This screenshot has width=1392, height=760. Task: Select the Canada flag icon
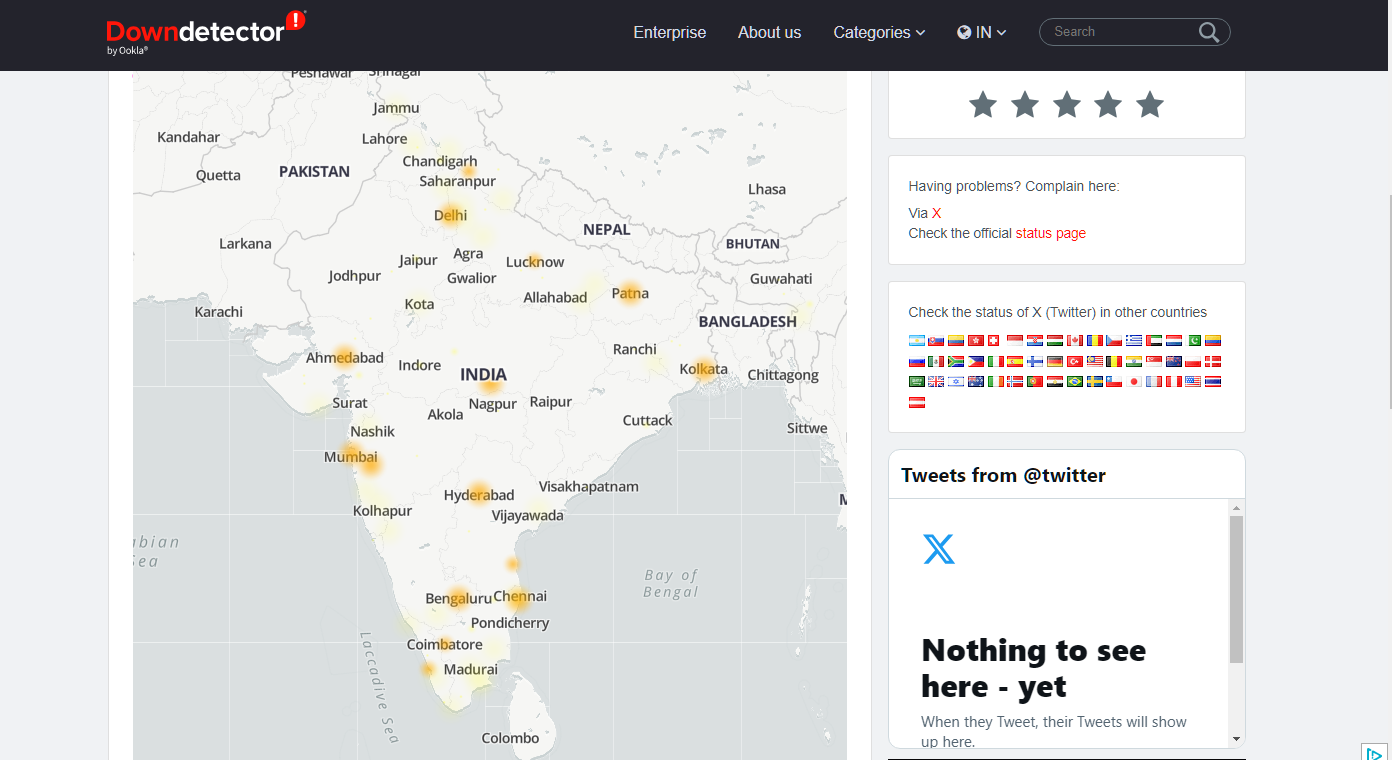[x=1074, y=340]
